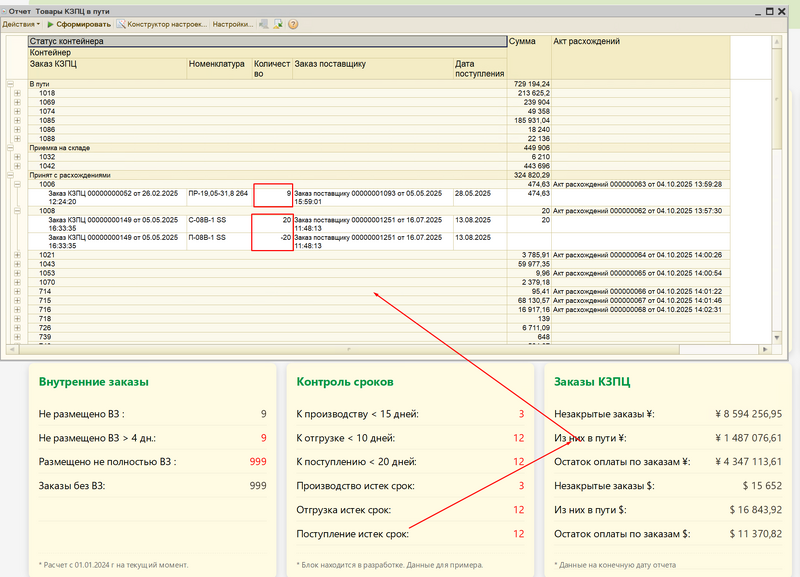The width and height of the screenshot is (800, 577).
Task: Collapse container 1008 row
Action: tap(17, 211)
